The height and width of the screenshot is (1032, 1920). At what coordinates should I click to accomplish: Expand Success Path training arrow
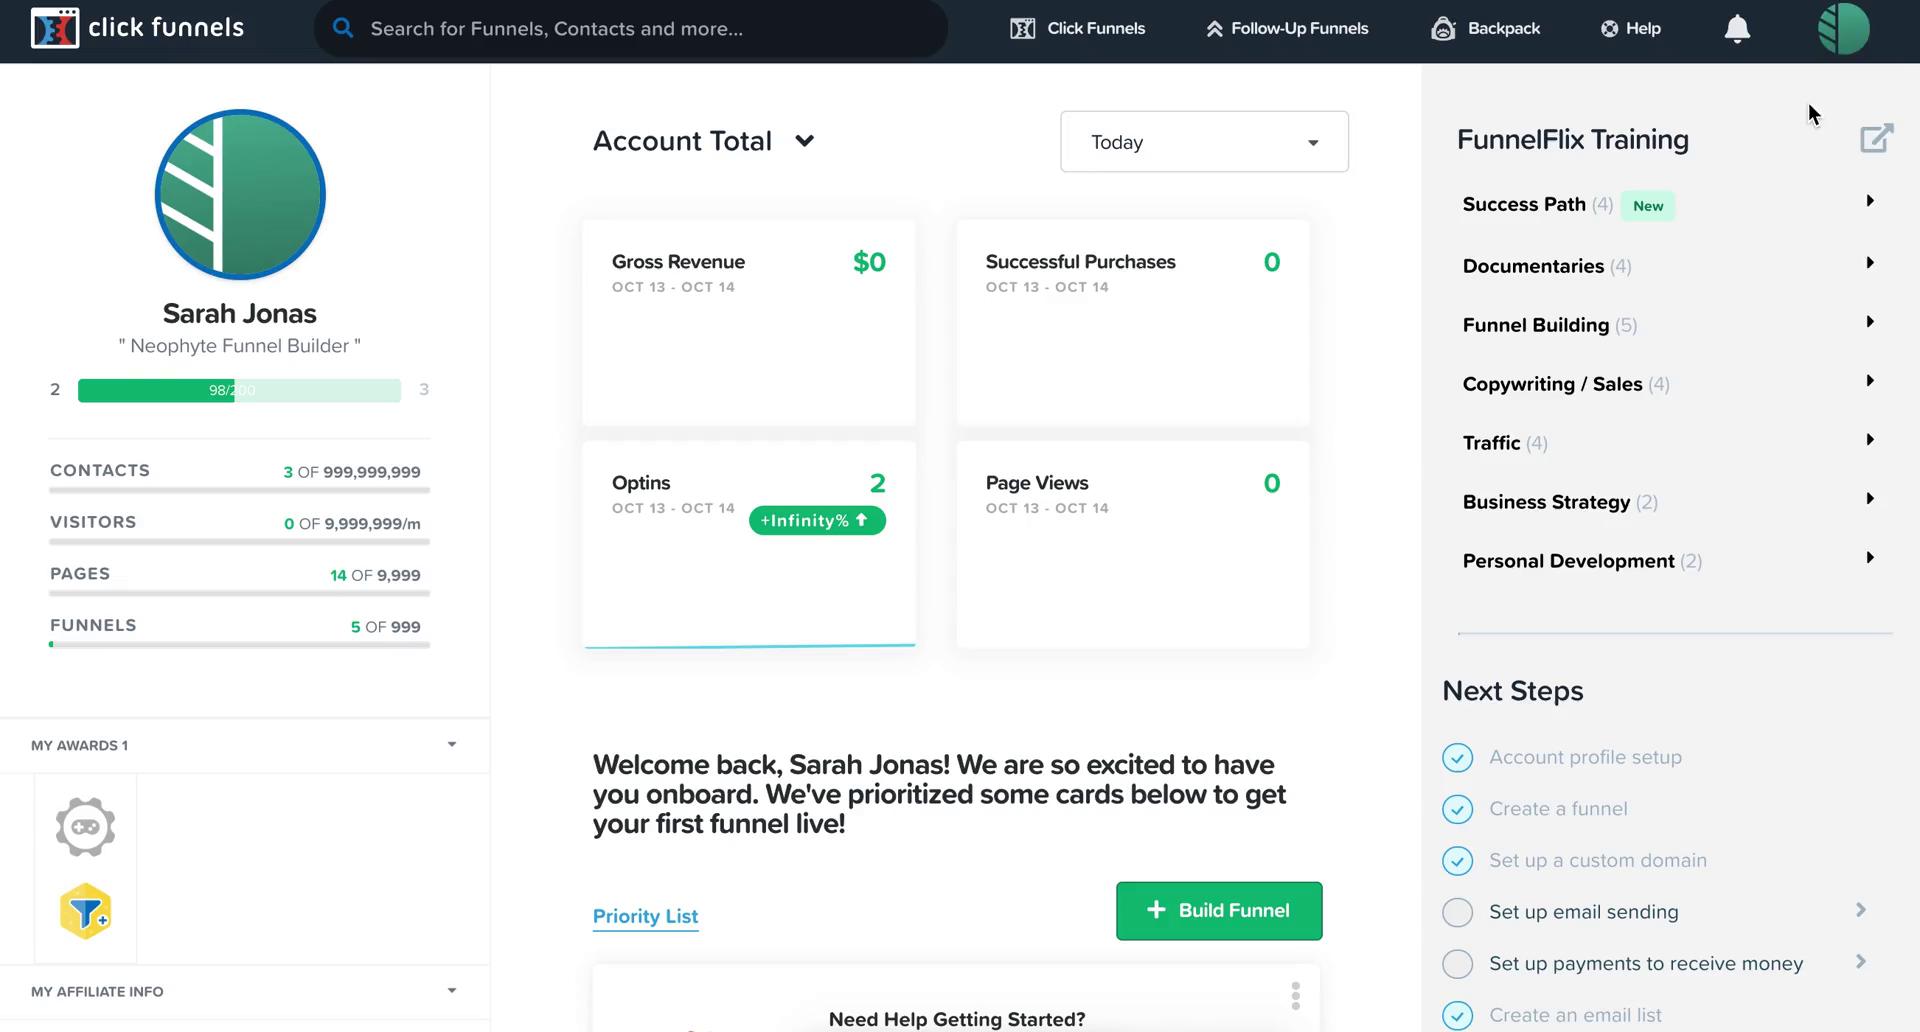(x=1869, y=201)
